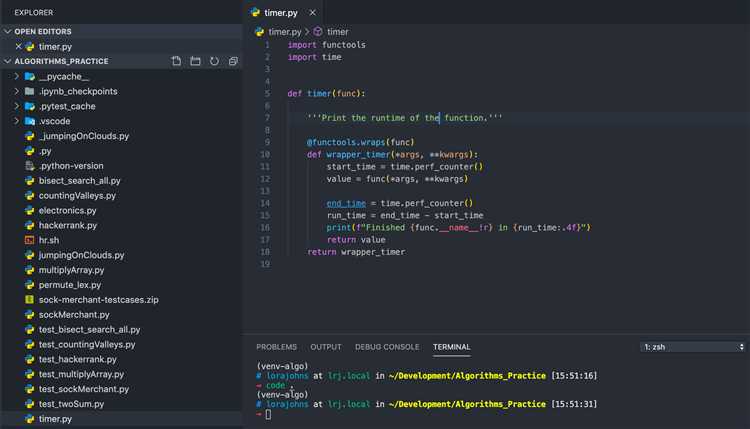Click the folder icon of __pycache__
Image resolution: width=750 pixels, height=429 pixels.
pos(30,77)
